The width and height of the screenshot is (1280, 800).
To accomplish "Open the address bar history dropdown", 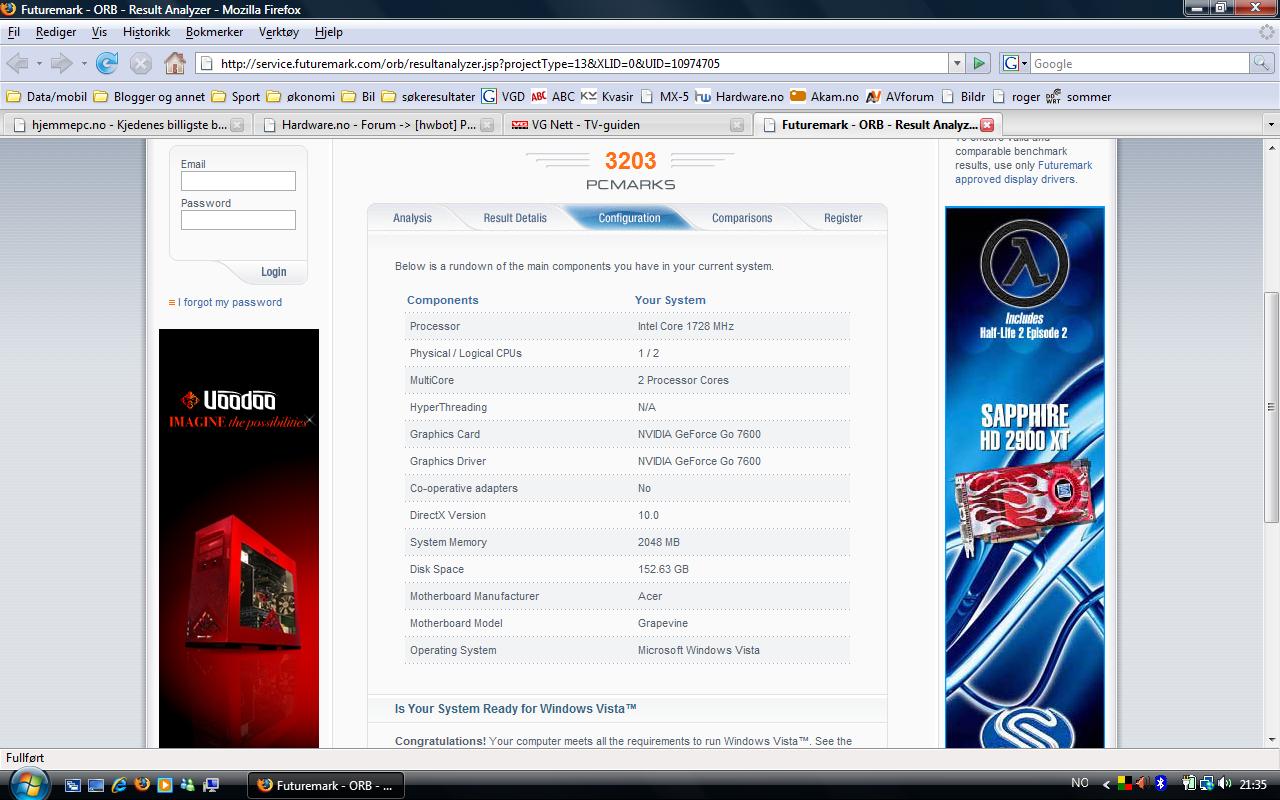I will click(956, 63).
